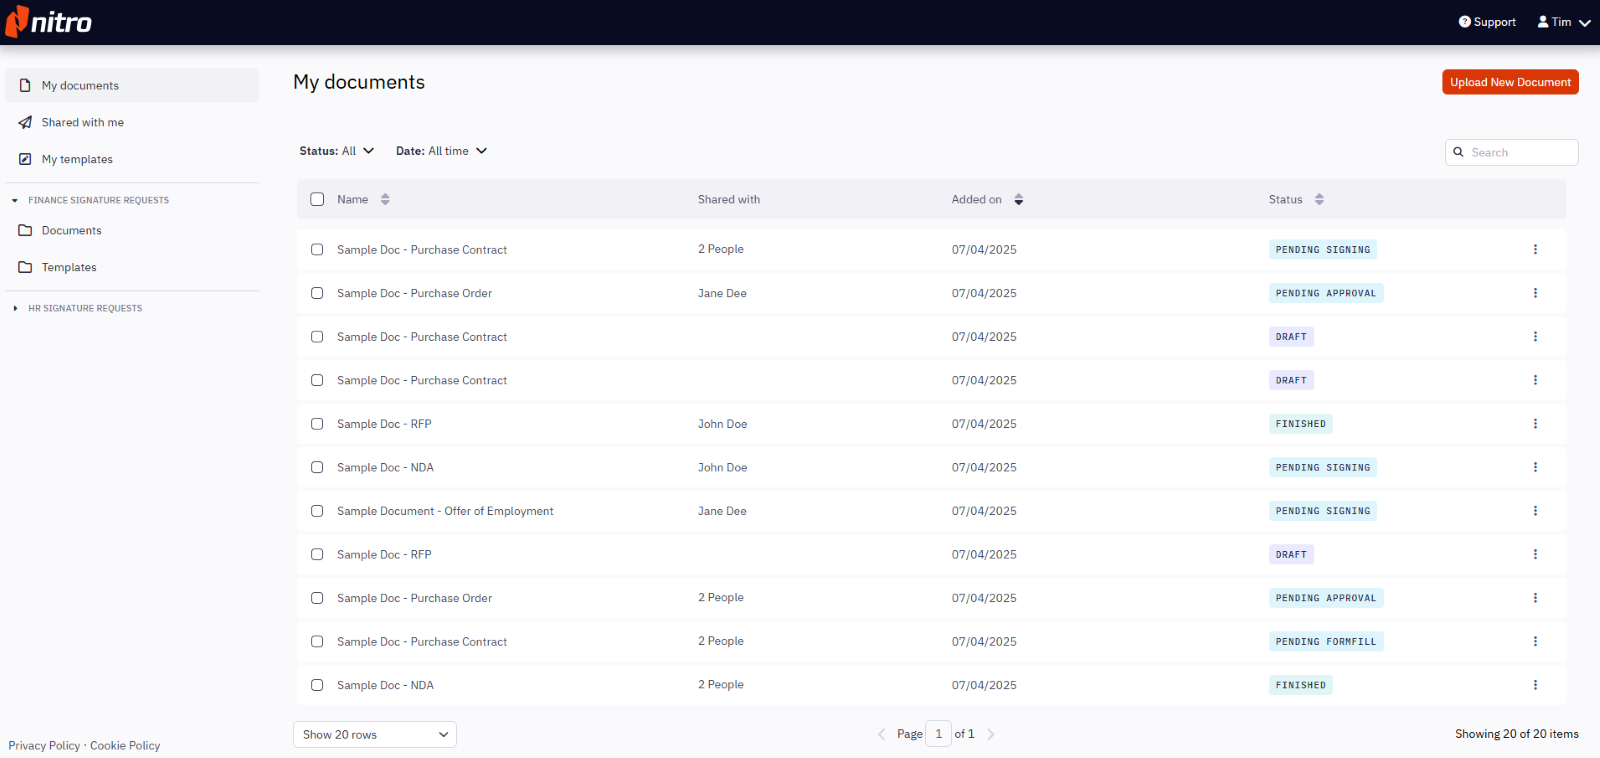Screen dimensions: 1600x758
Task: Open three-dot menu for Sample Doc - Purchase Order
Action: pos(1535,293)
